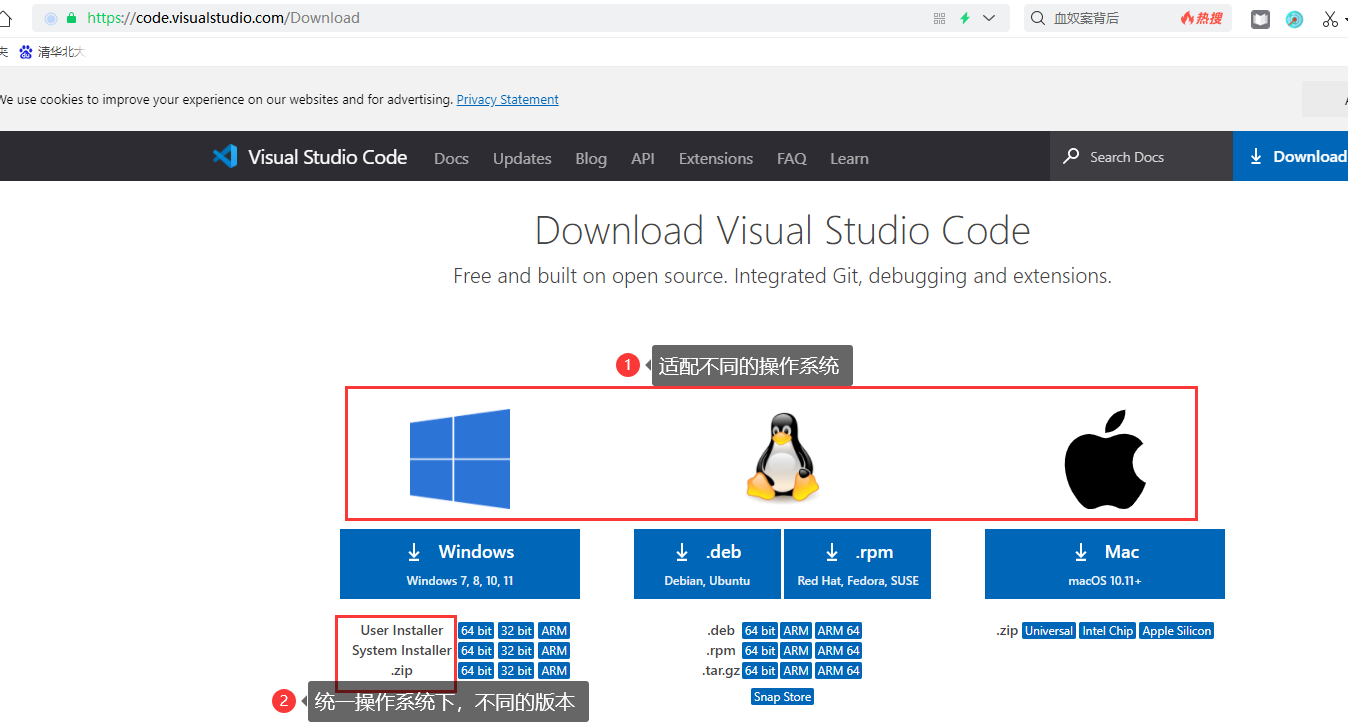The height and width of the screenshot is (722, 1348).
Task: Click the scissors screenshot icon
Action: tap(1329, 19)
